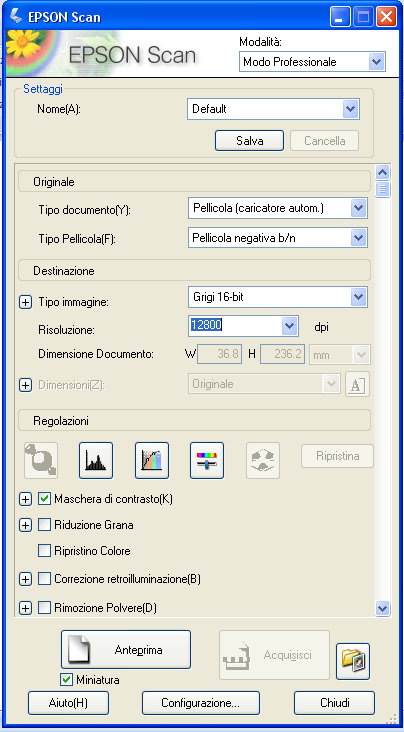The image size is (404, 732).
Task: Minimize the EPSON Scan window
Action: [x=340, y=18]
